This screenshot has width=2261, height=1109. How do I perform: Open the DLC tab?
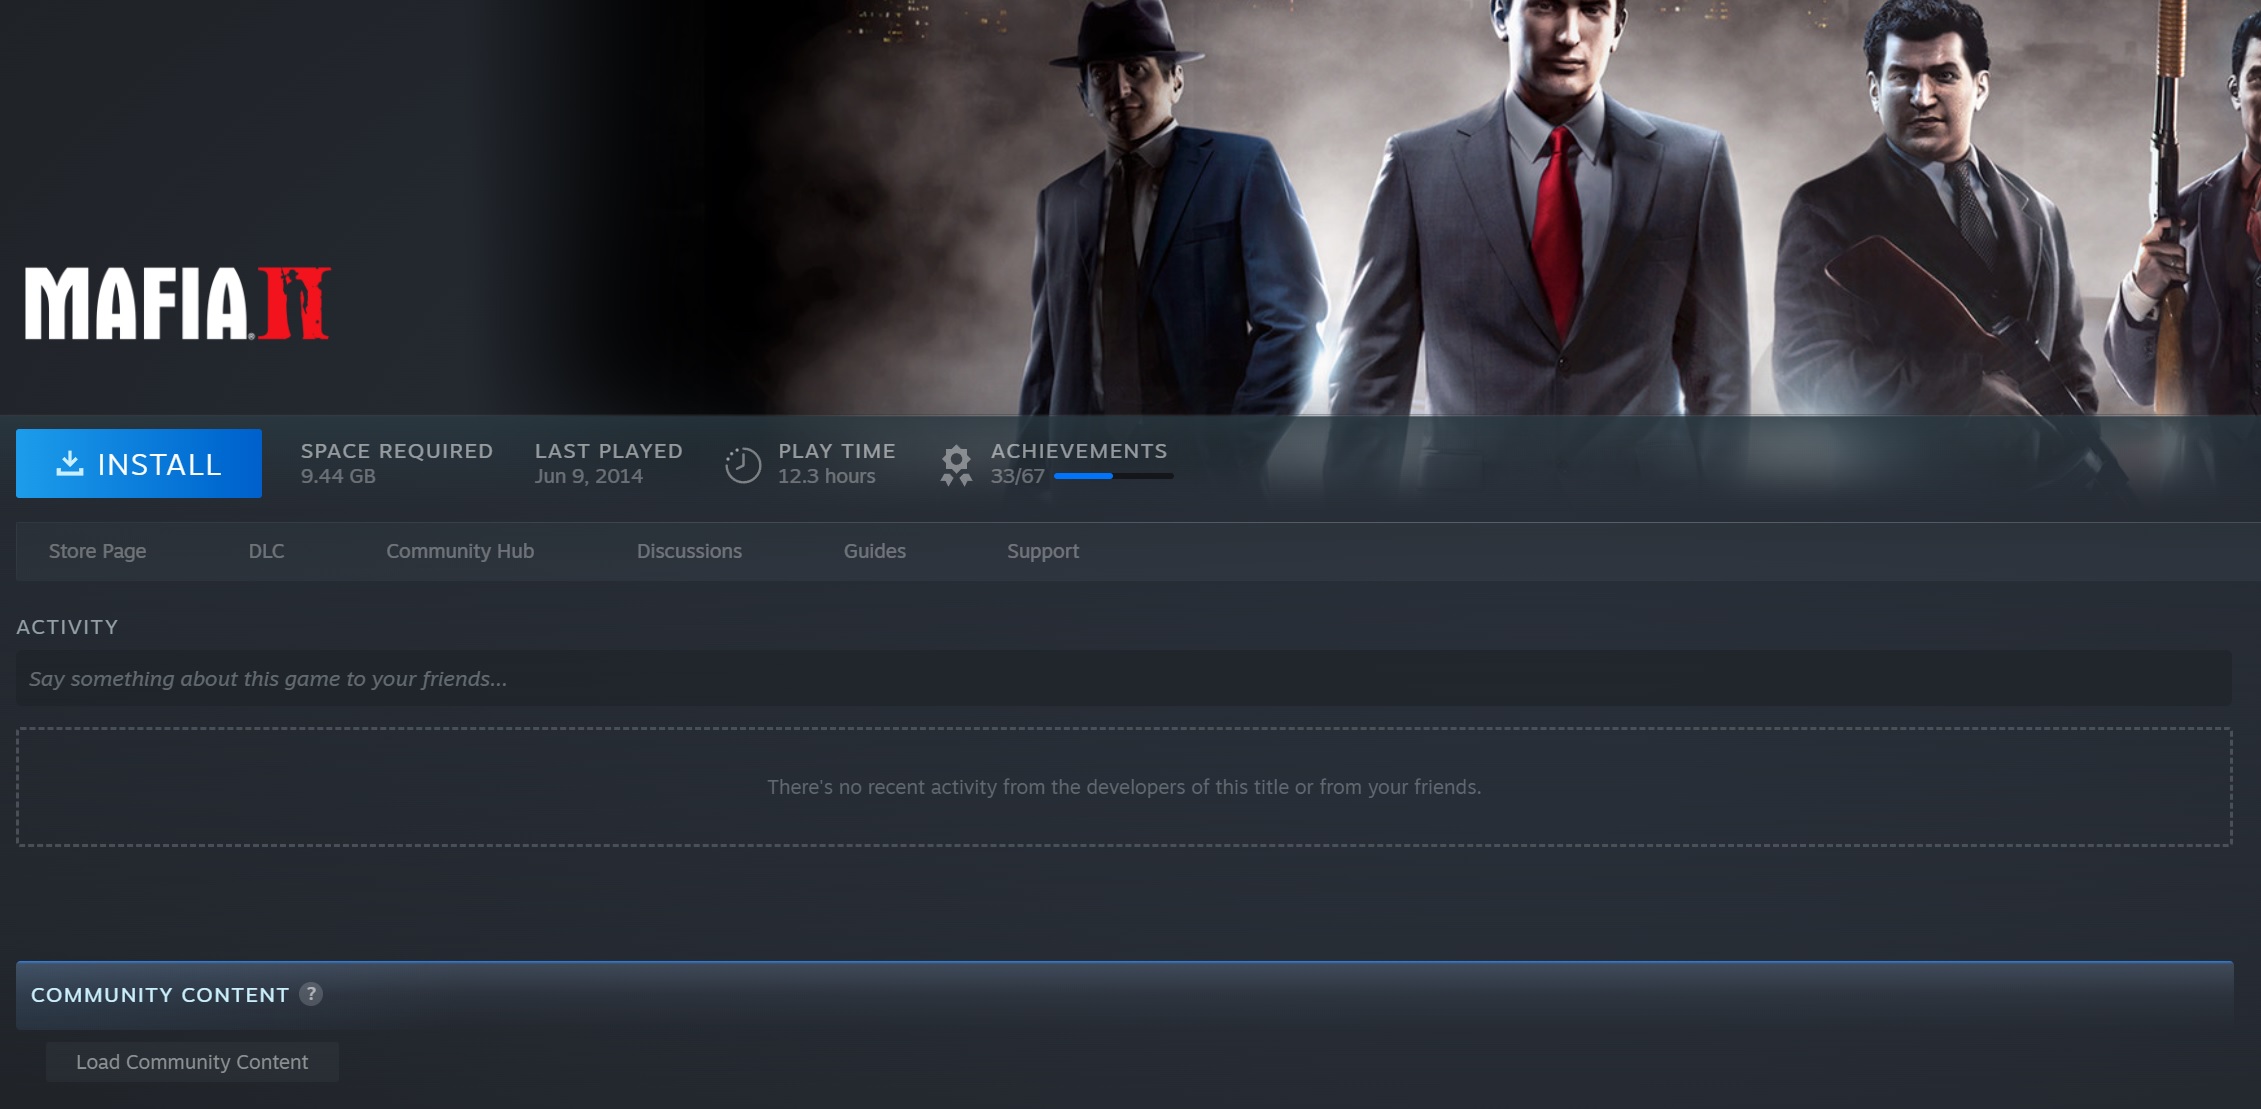point(266,551)
